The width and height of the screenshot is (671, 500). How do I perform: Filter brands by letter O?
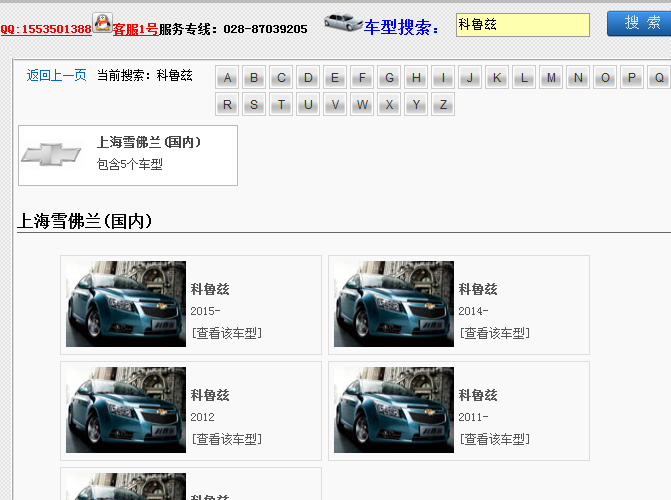tap(605, 77)
